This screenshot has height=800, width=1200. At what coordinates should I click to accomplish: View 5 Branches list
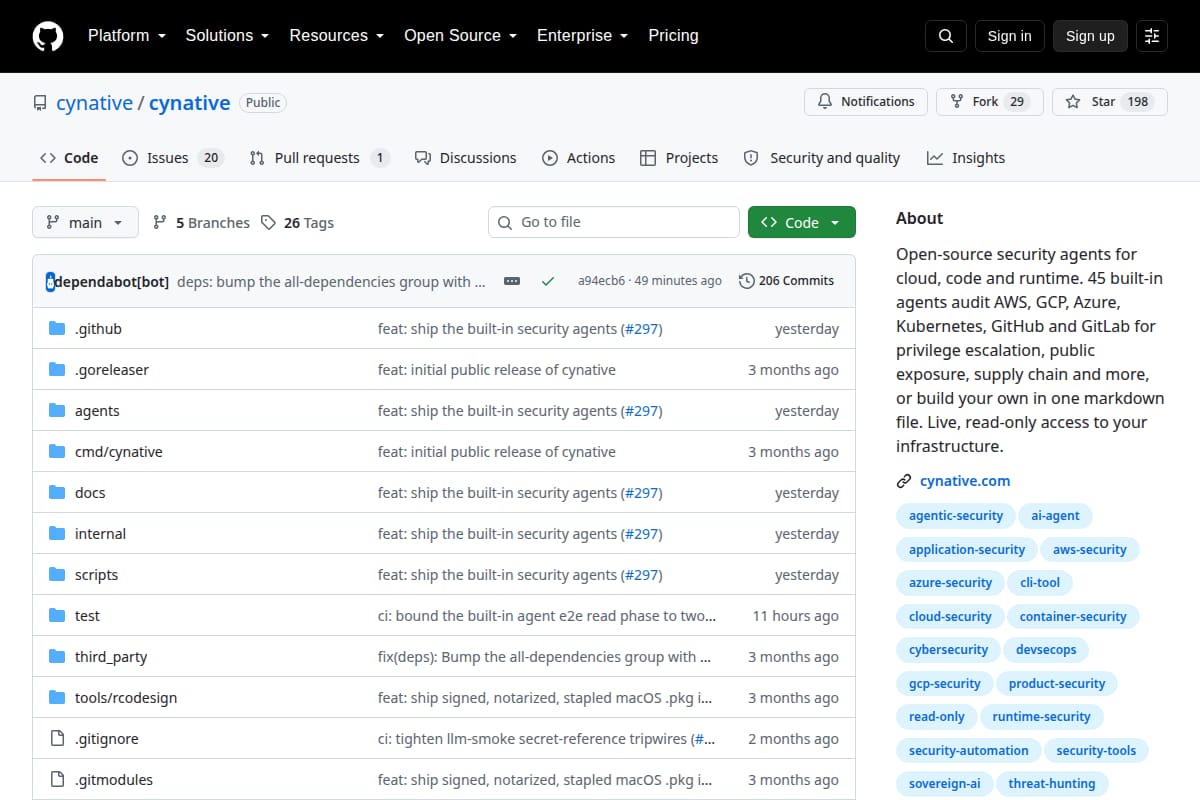coord(201,223)
